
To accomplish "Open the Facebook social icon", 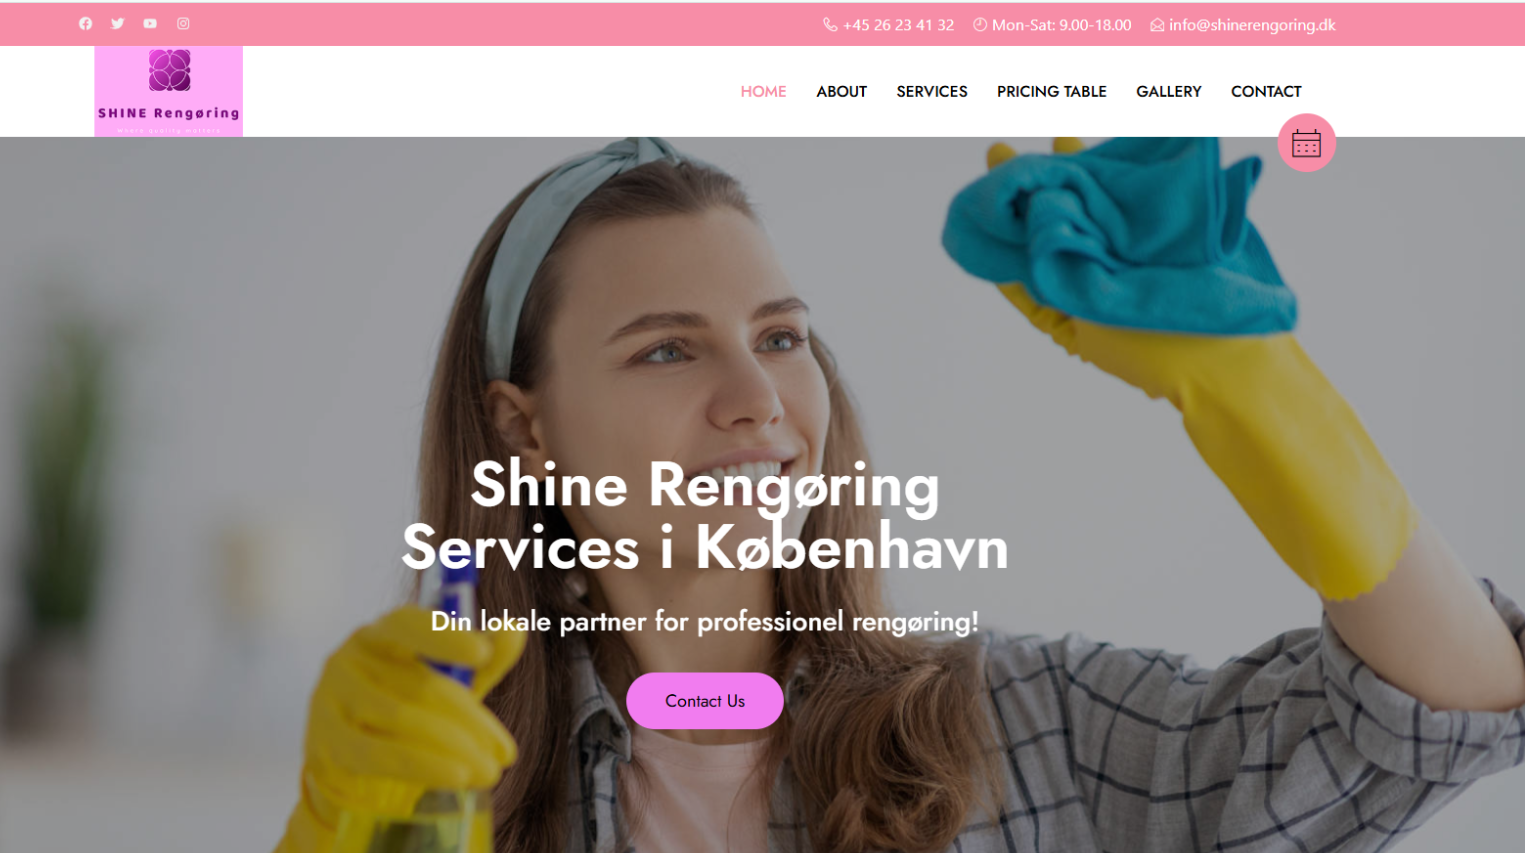I will pos(85,23).
